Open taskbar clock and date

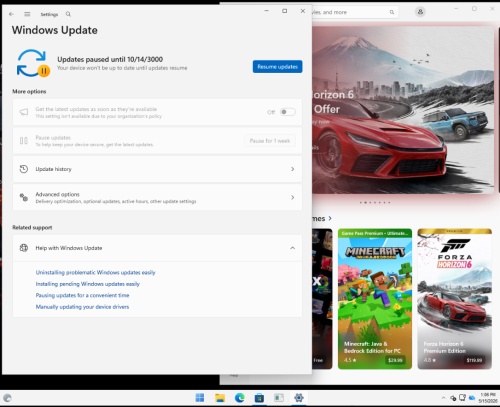(x=488, y=398)
